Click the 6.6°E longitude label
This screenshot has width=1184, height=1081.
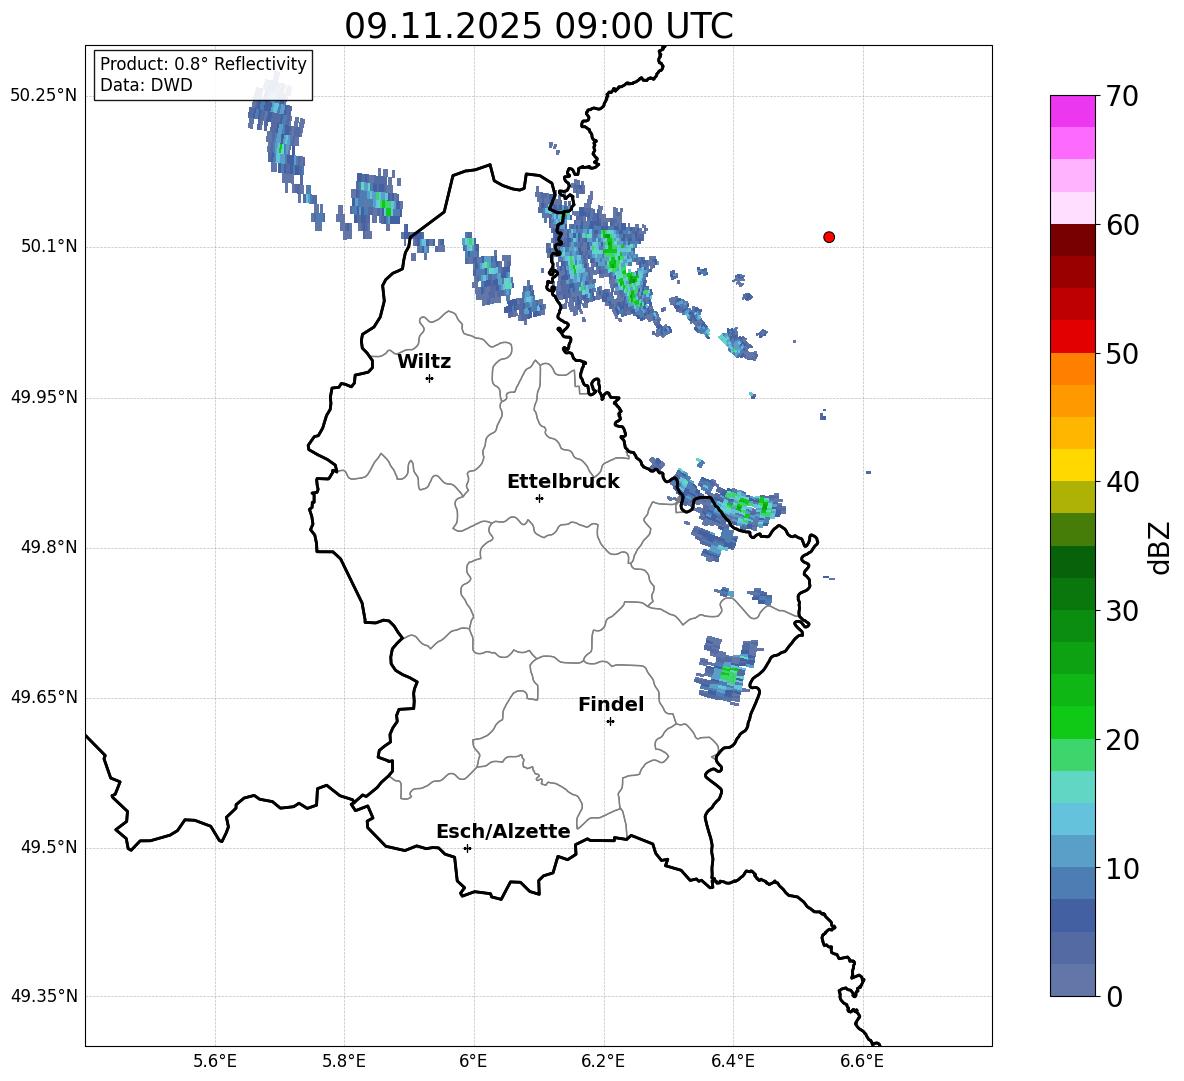coord(862,1061)
